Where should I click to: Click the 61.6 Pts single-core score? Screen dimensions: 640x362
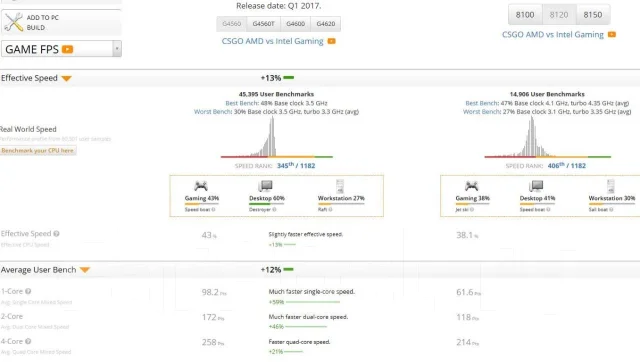(469, 292)
